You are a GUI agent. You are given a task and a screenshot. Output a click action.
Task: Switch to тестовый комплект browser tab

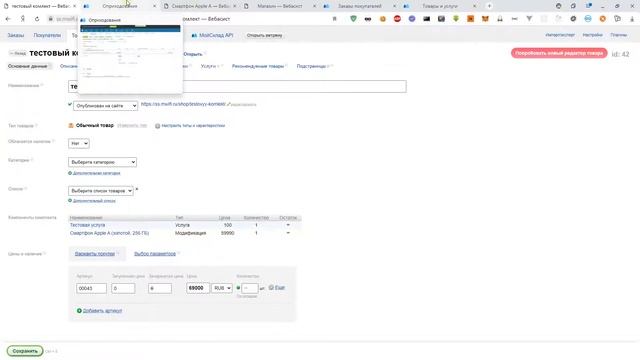[40, 6]
